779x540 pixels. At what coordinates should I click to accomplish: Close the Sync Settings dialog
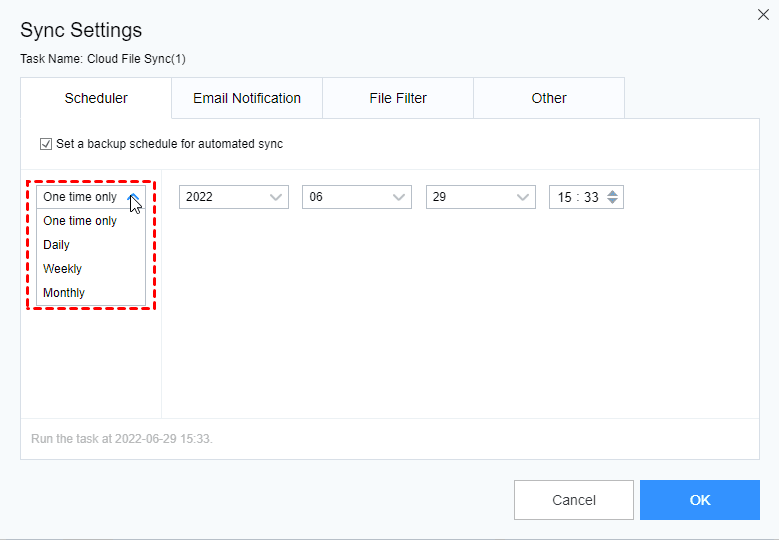[763, 14]
